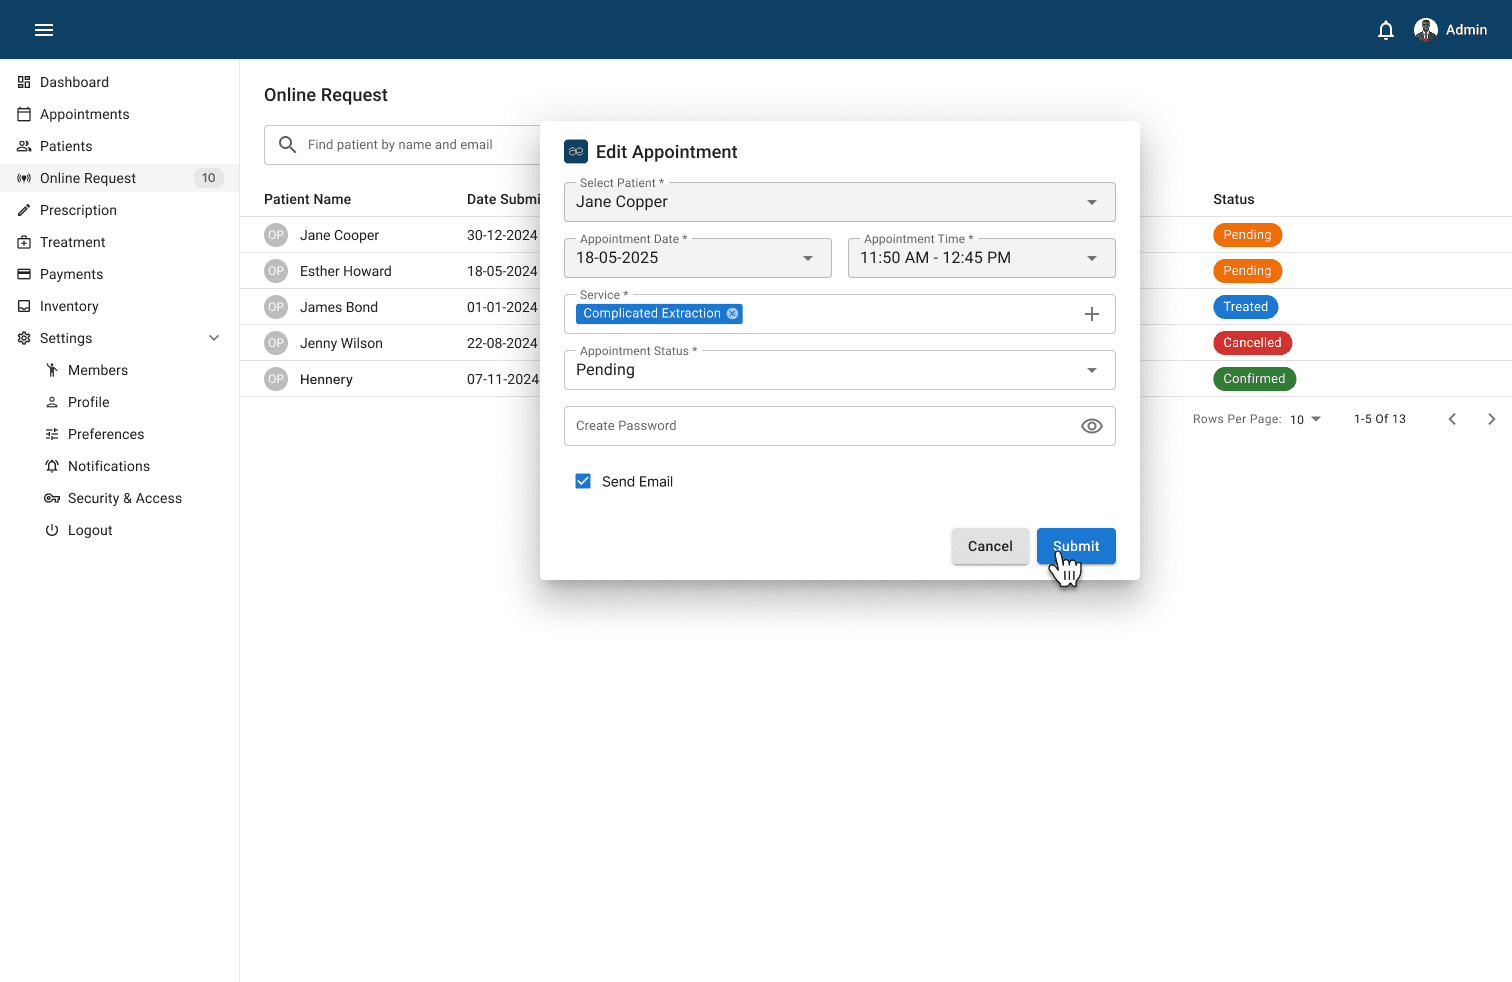Click the Cancel button
Image resolution: width=1512 pixels, height=982 pixels.
point(989,546)
